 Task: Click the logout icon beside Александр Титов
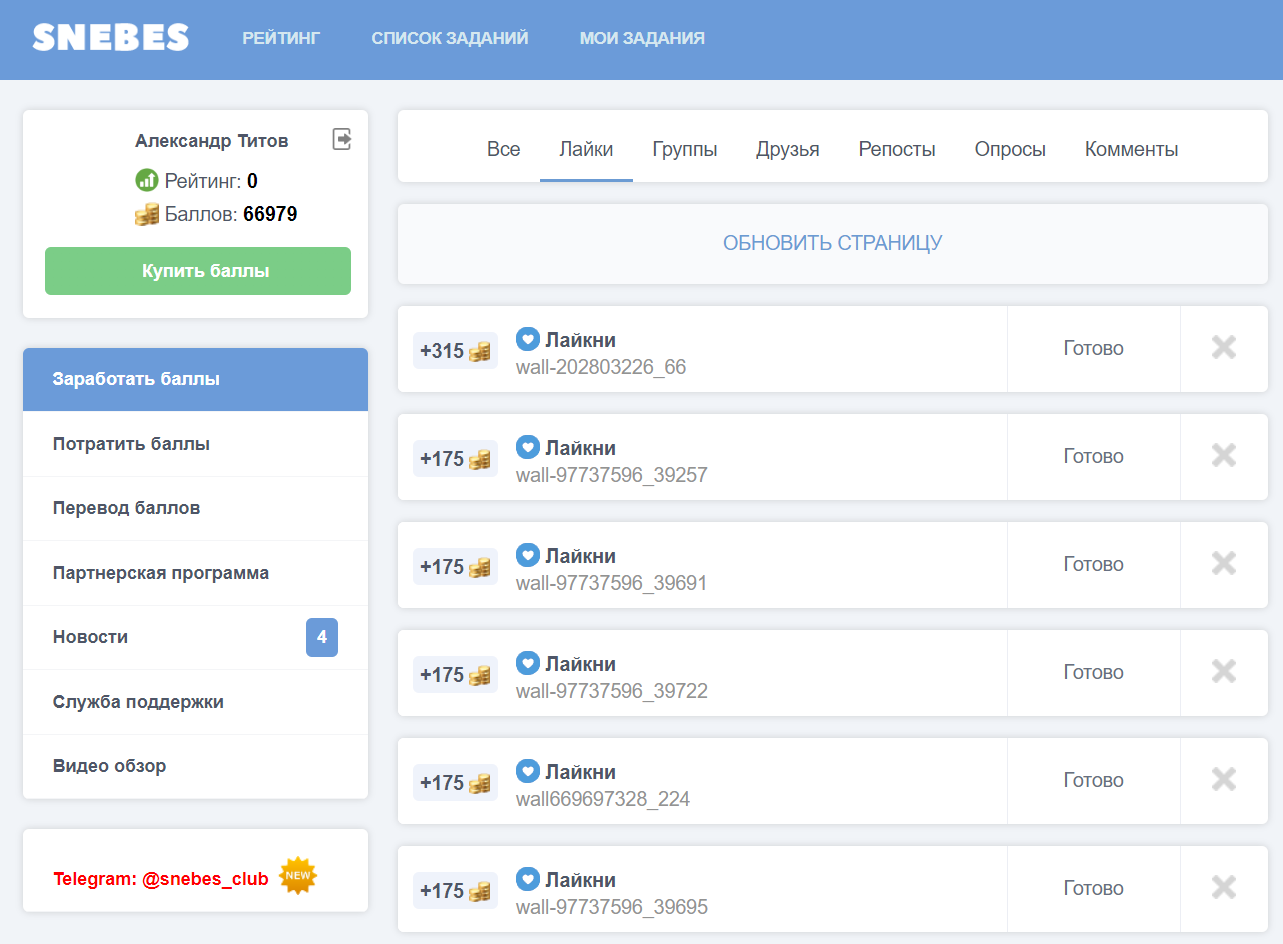click(x=342, y=139)
